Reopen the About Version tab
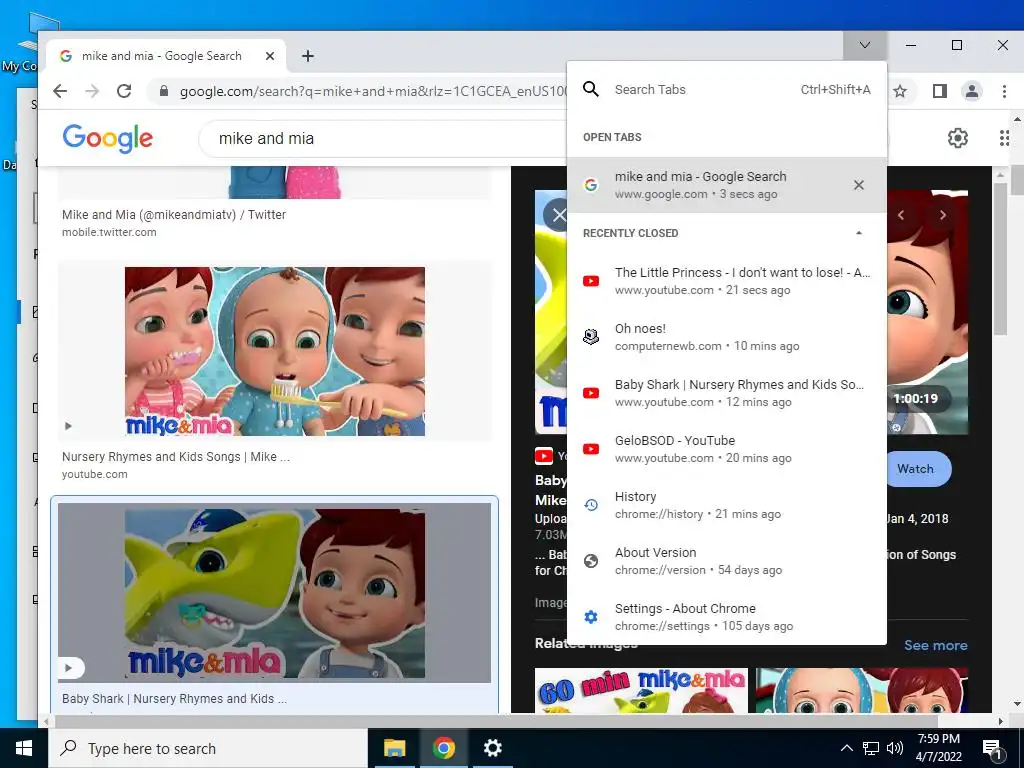The height and width of the screenshot is (768, 1024). pyautogui.click(x=726, y=561)
